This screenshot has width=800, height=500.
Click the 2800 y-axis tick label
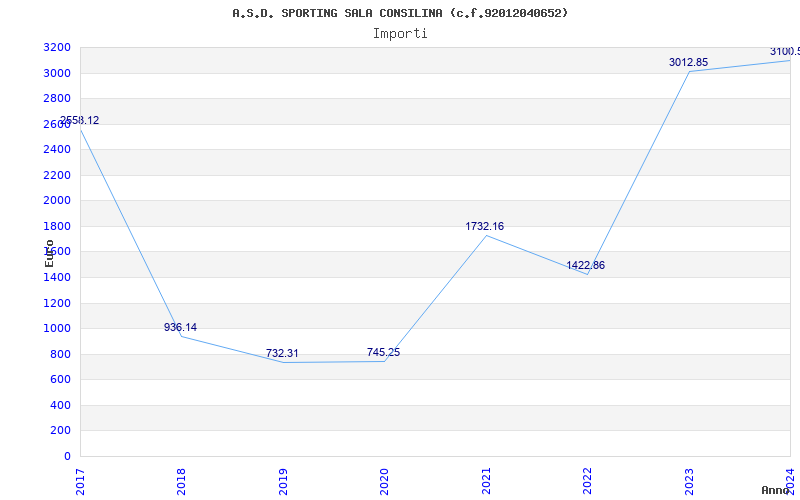[57, 99]
